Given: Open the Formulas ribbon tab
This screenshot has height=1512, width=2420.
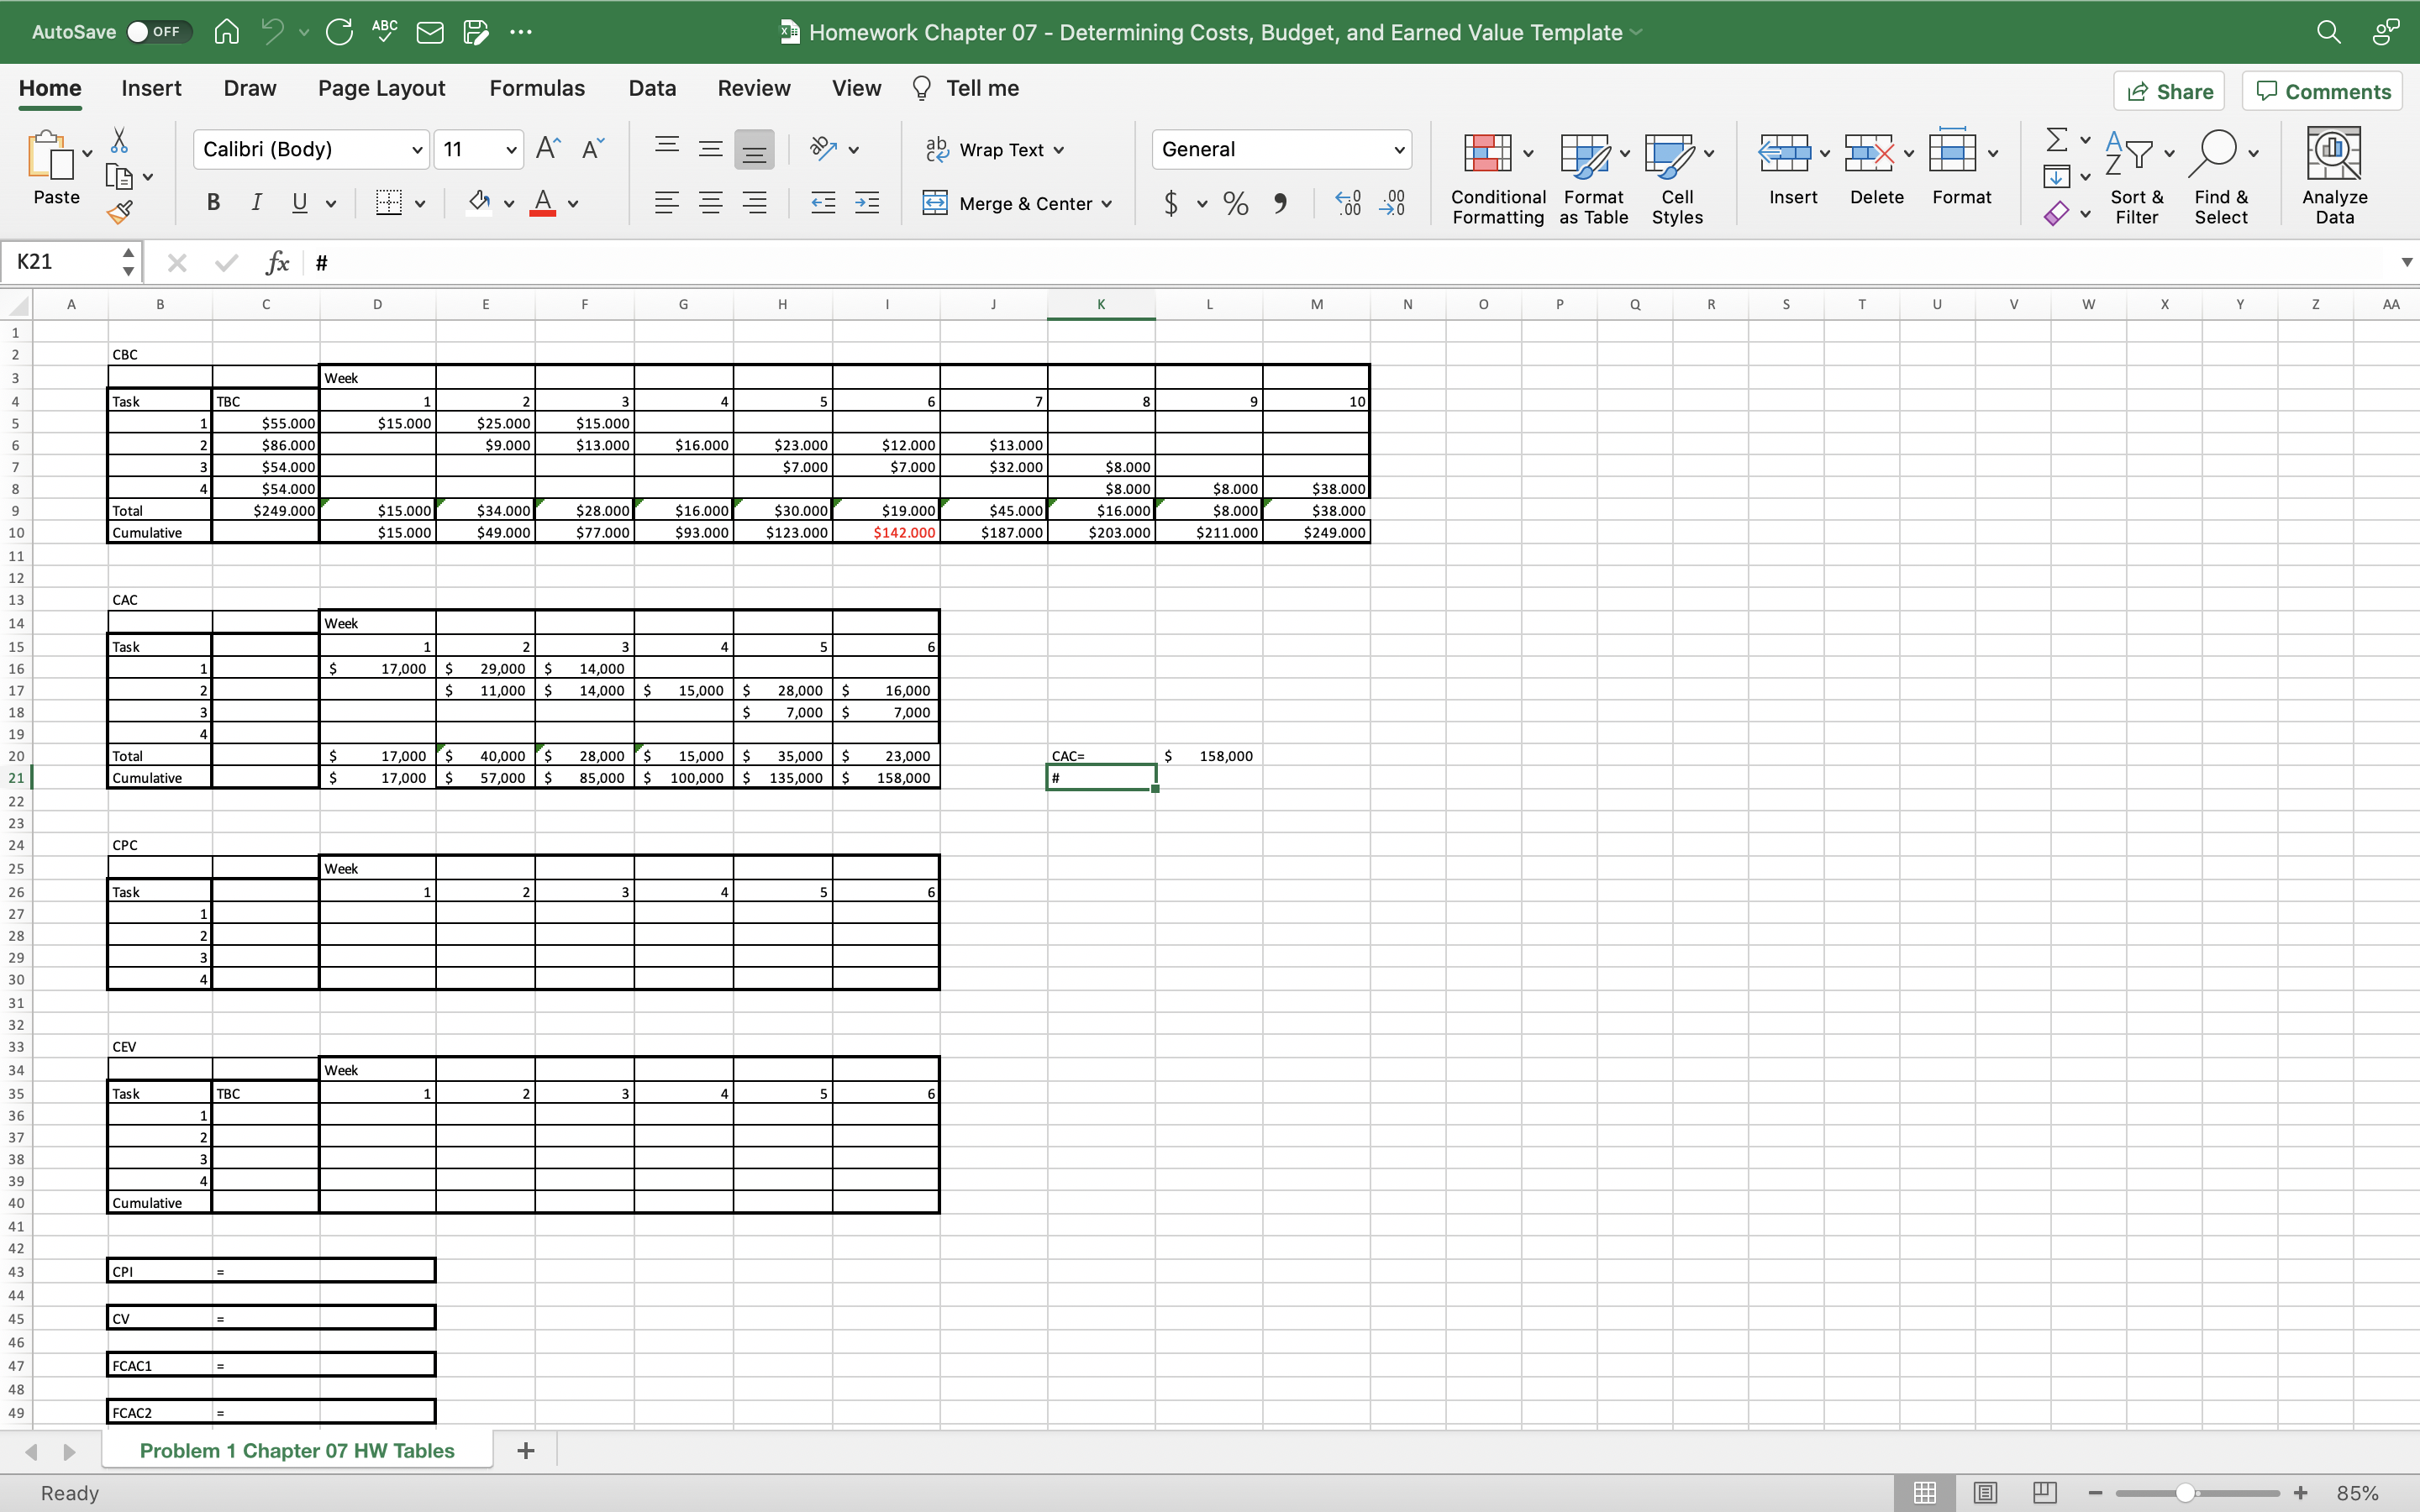Looking at the screenshot, I should [537, 88].
